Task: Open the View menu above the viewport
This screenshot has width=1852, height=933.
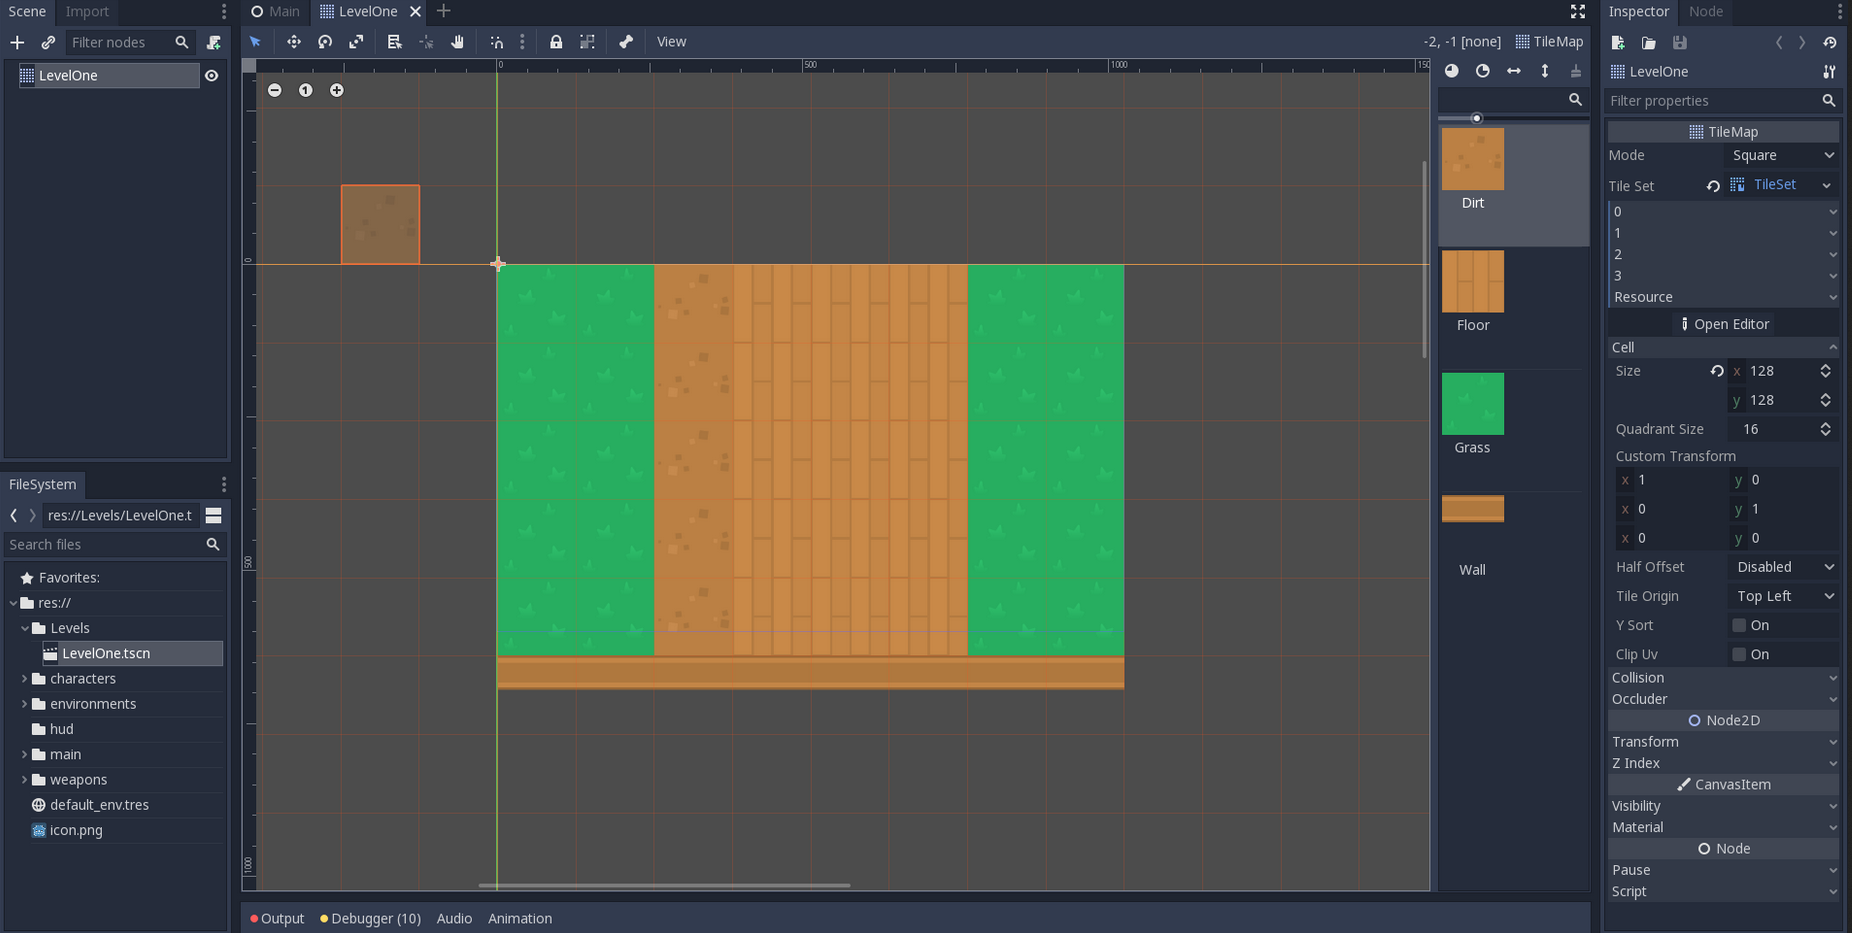Action: pyautogui.click(x=670, y=42)
